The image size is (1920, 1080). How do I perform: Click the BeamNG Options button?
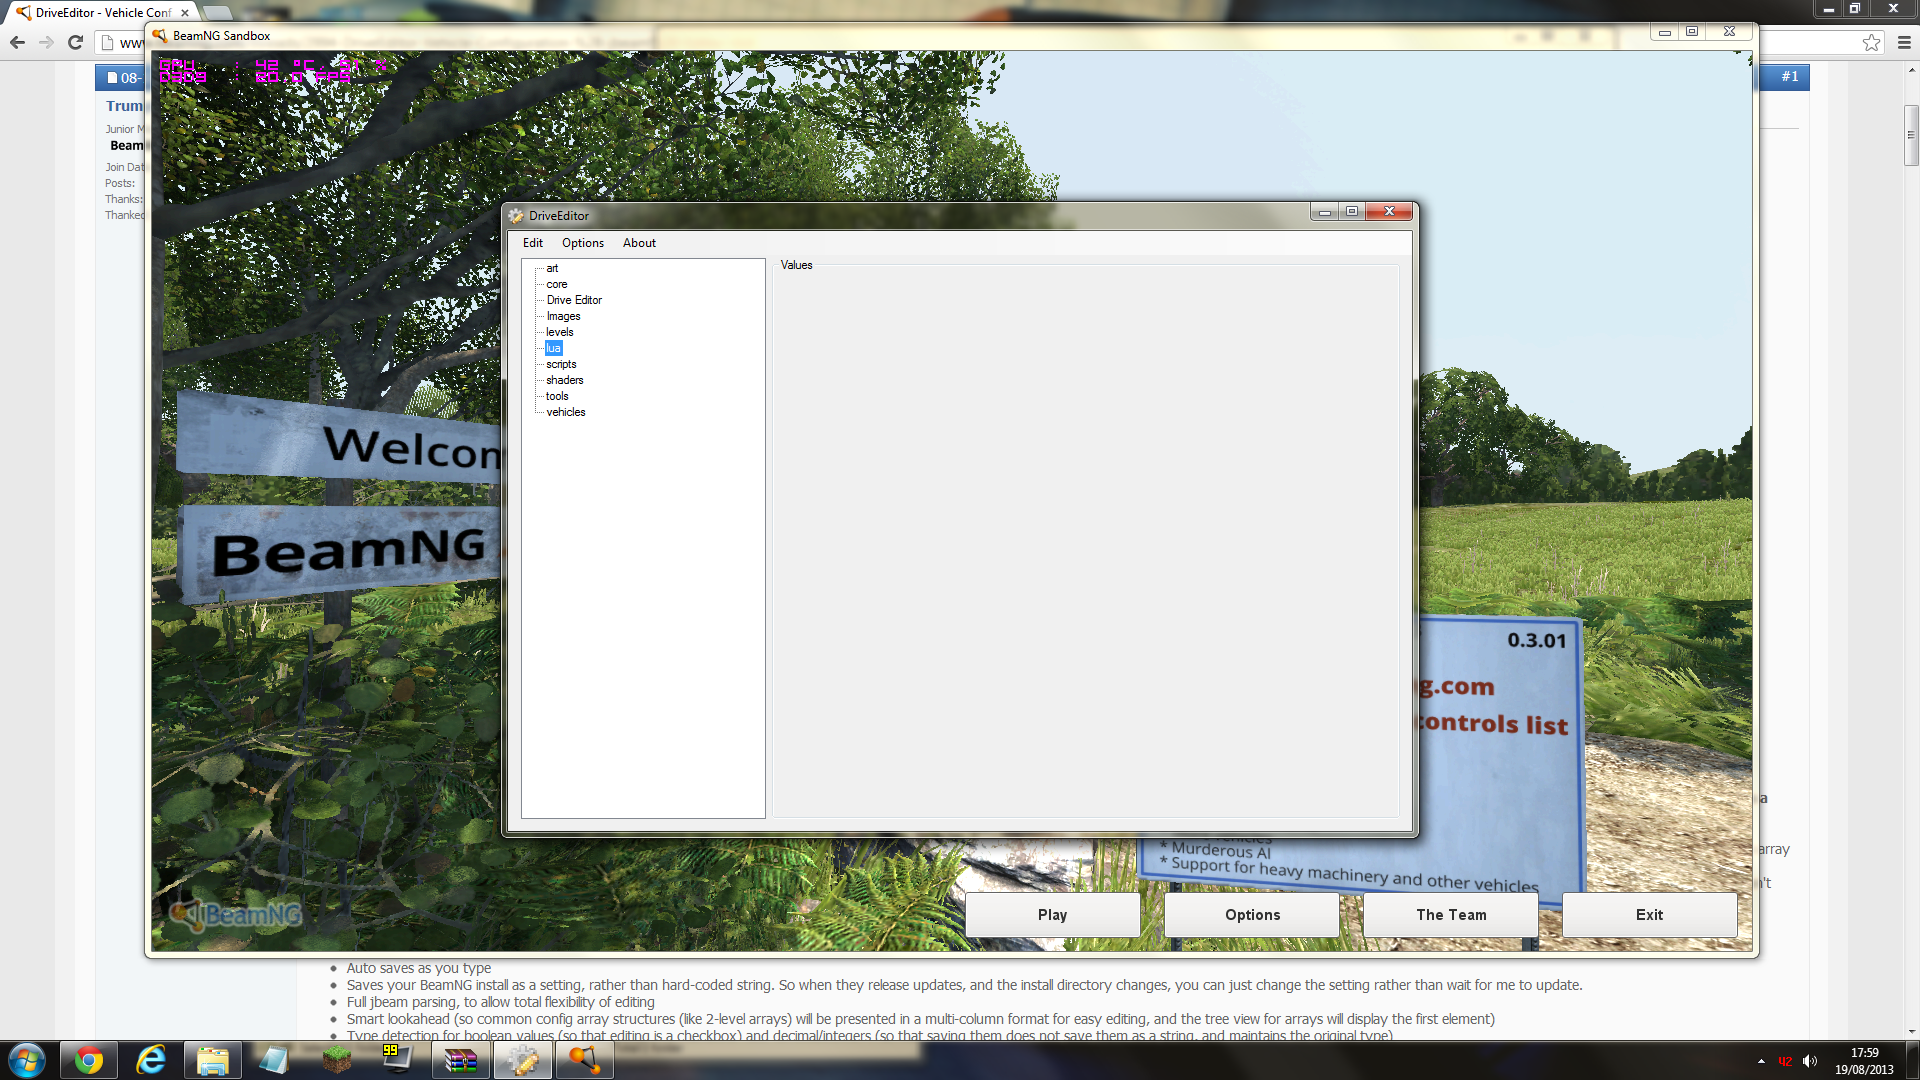pyautogui.click(x=1252, y=915)
